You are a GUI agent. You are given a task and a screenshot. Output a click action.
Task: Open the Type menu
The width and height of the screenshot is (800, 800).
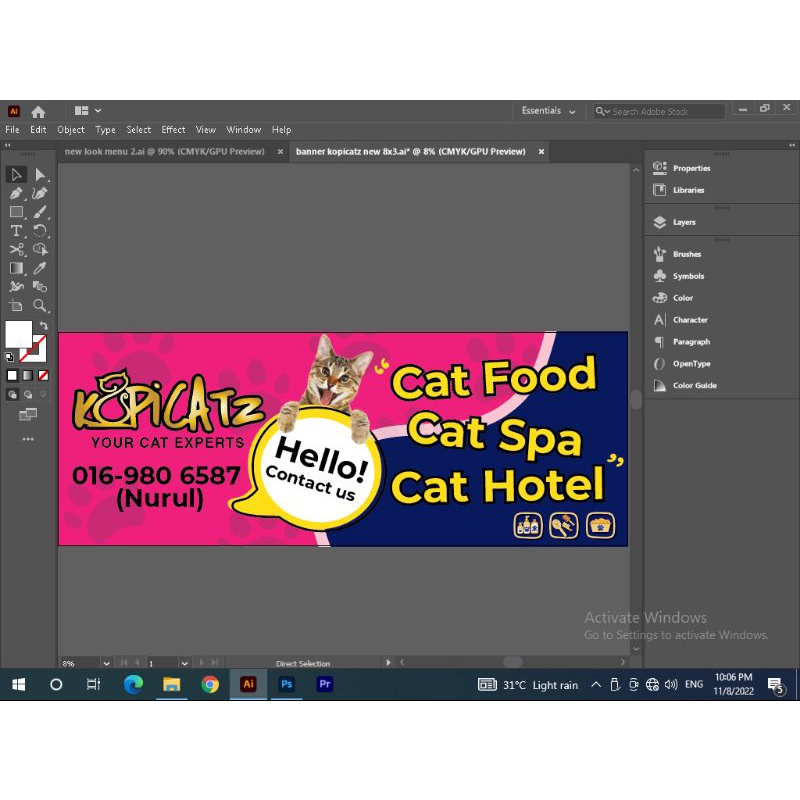pyautogui.click(x=105, y=130)
